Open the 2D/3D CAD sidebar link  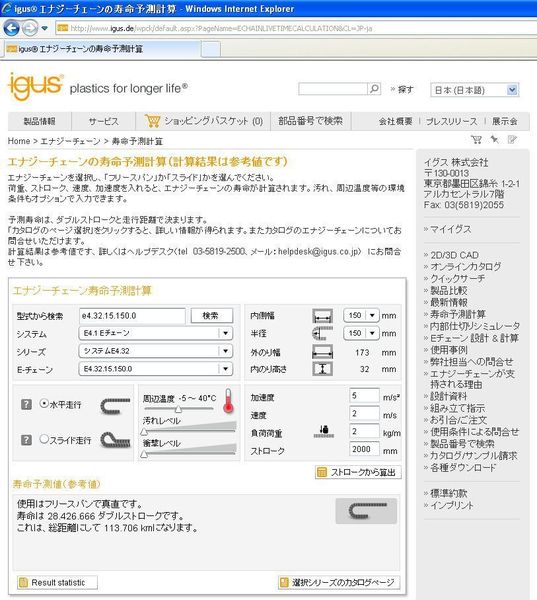pos(454,255)
